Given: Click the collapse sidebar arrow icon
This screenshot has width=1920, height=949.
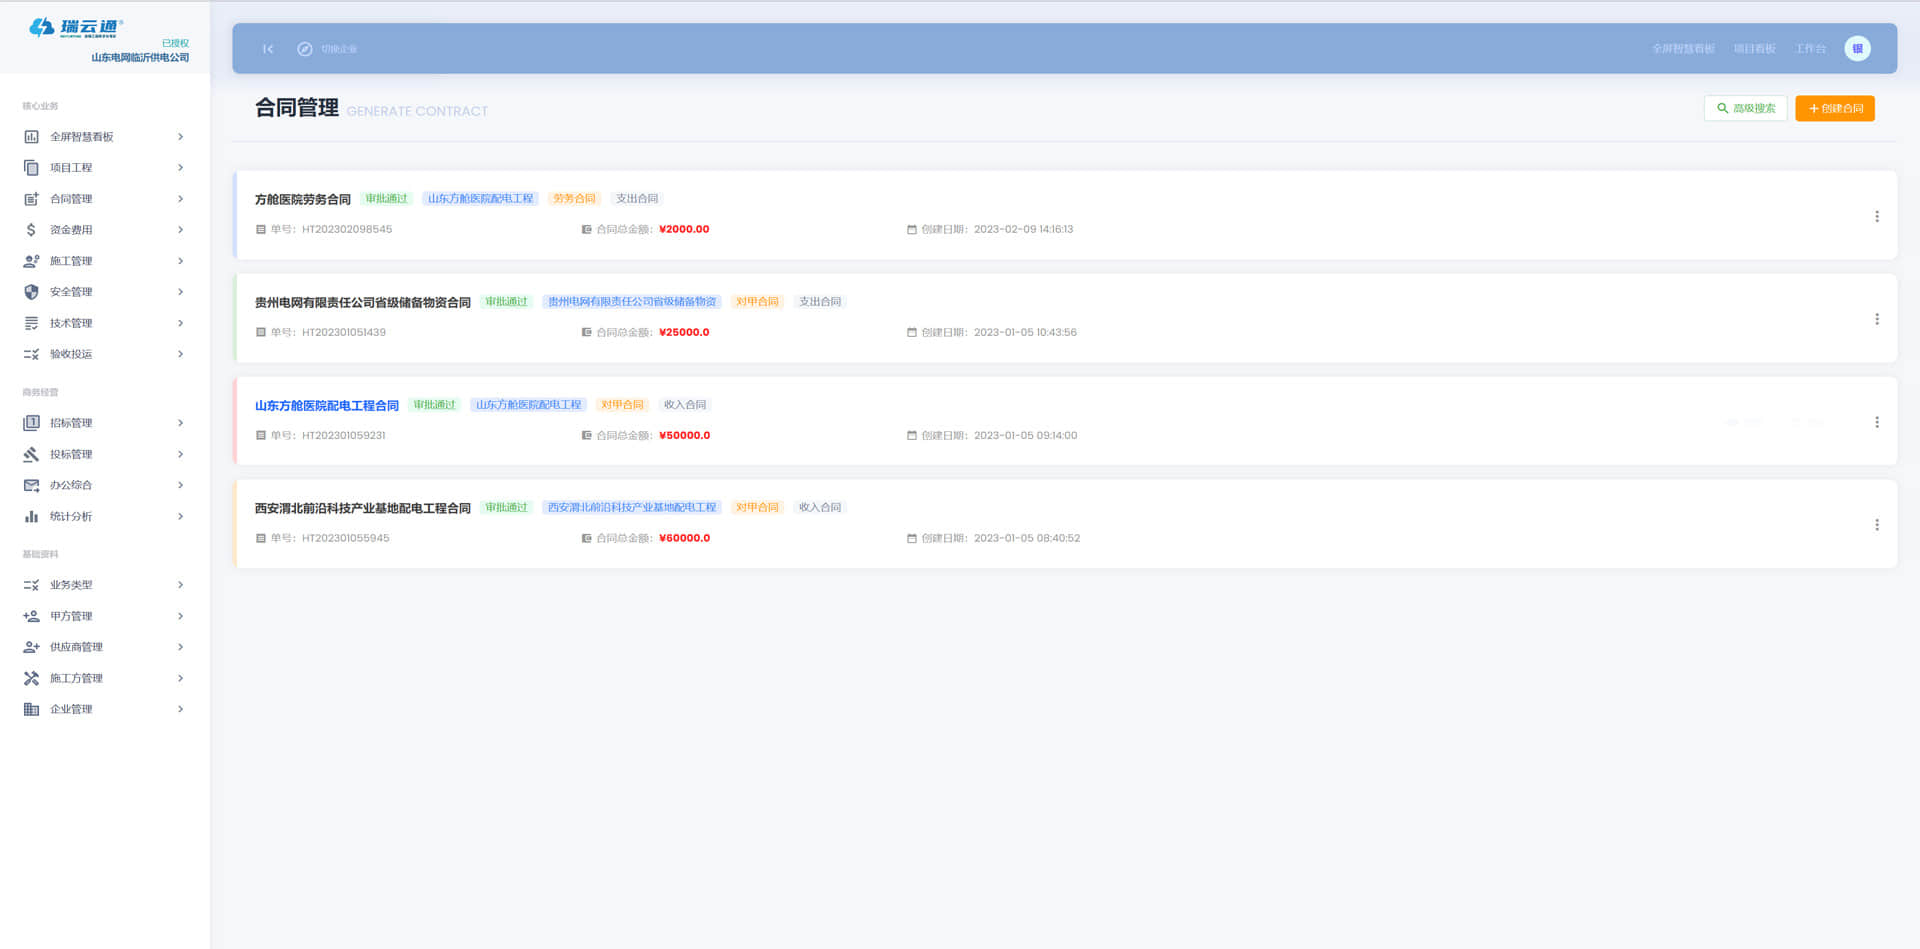Looking at the screenshot, I should (x=268, y=49).
